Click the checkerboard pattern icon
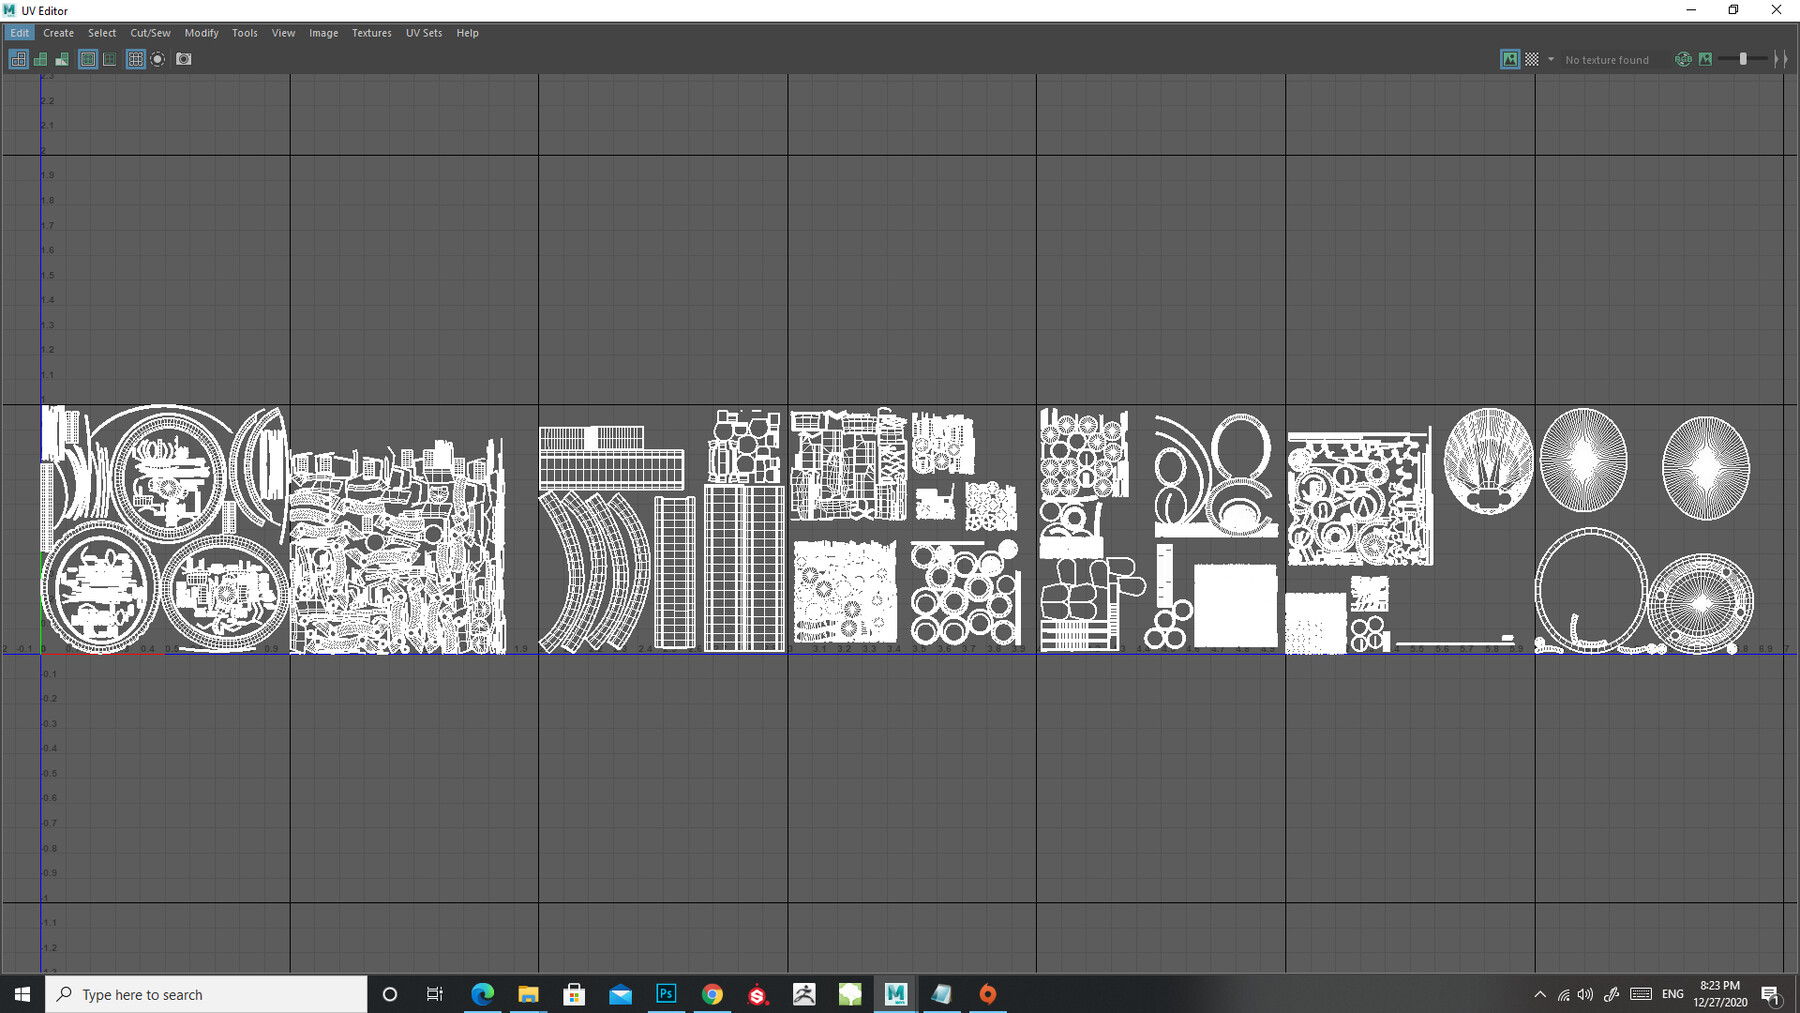Screen dimensions: 1800x1013 [x=1532, y=59]
